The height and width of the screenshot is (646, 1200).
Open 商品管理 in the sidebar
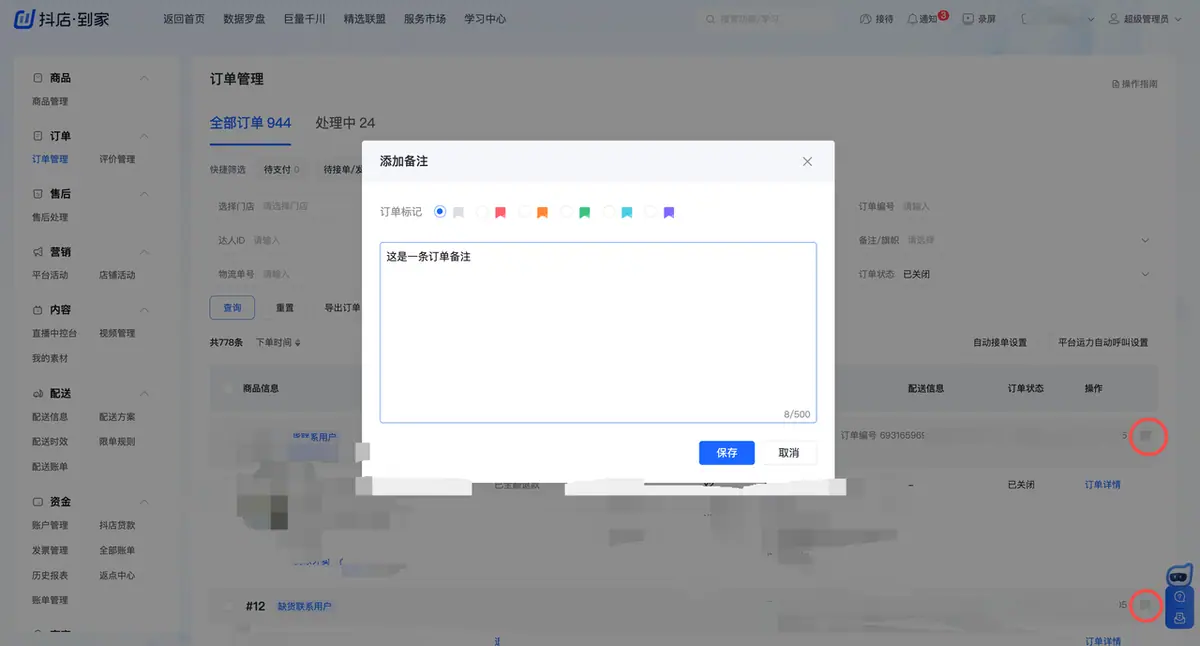[50, 101]
